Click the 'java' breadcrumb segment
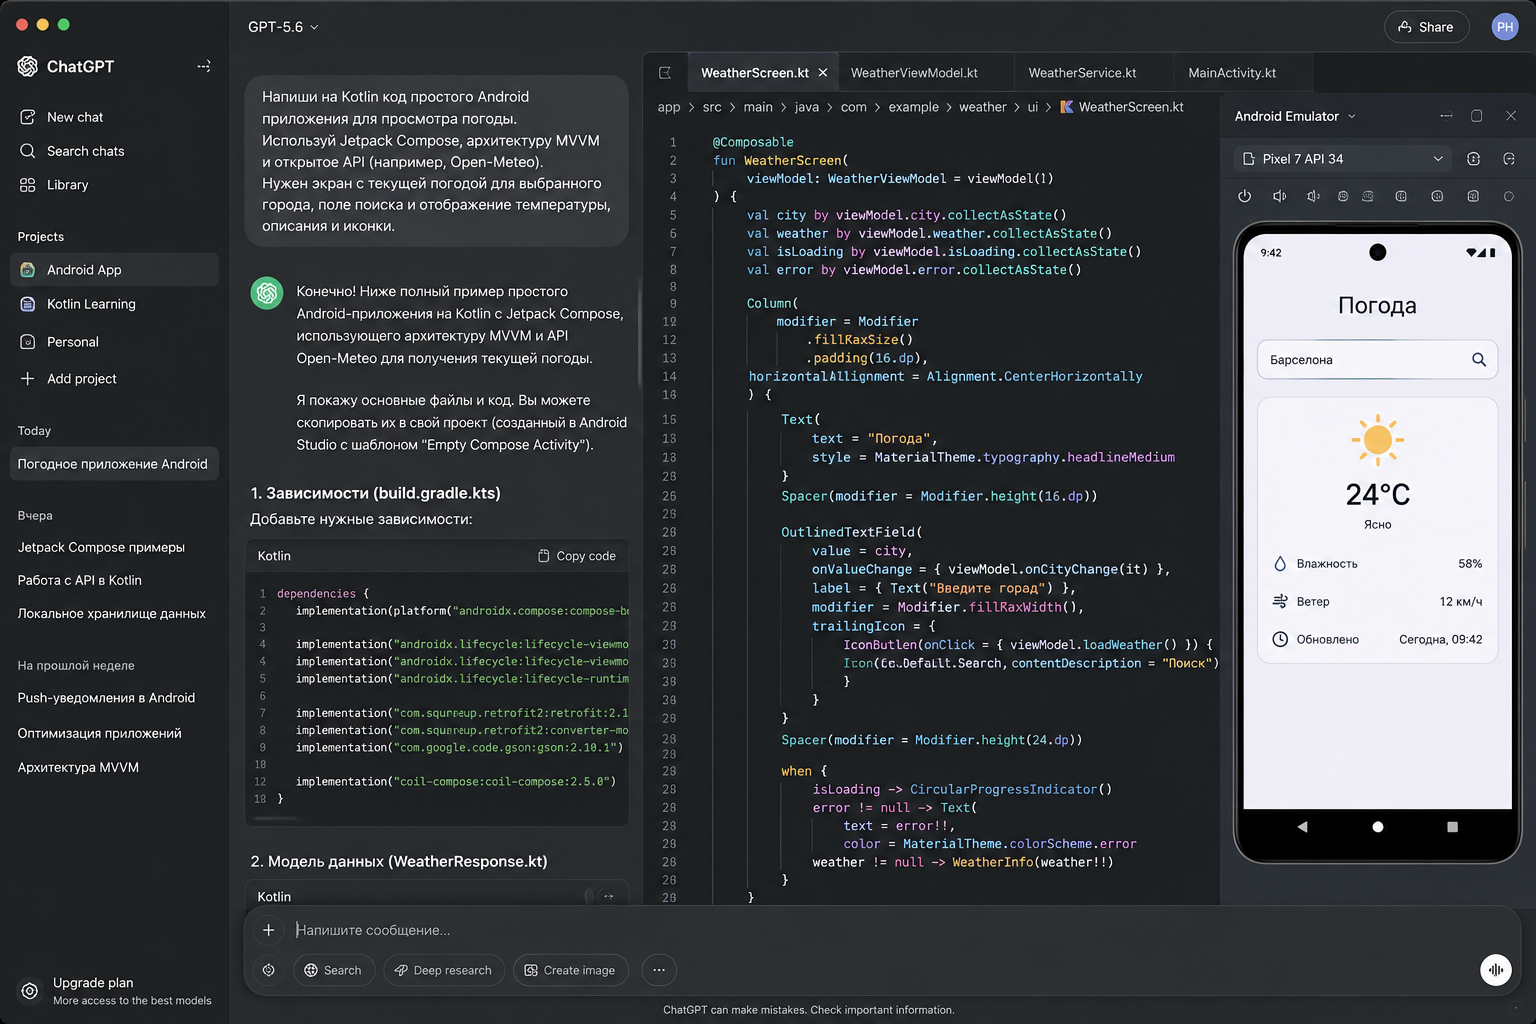 (807, 107)
